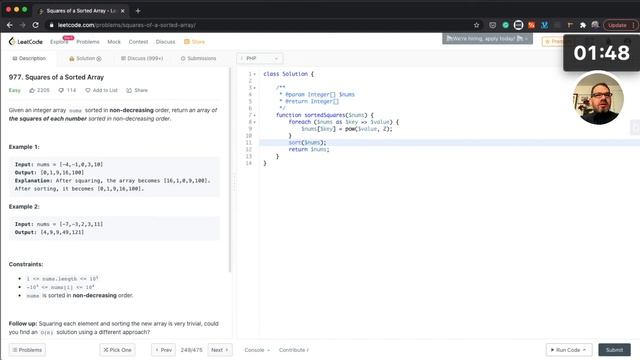640x360 pixels.
Task: Go back with the browser back arrow
Action: coord(9,25)
